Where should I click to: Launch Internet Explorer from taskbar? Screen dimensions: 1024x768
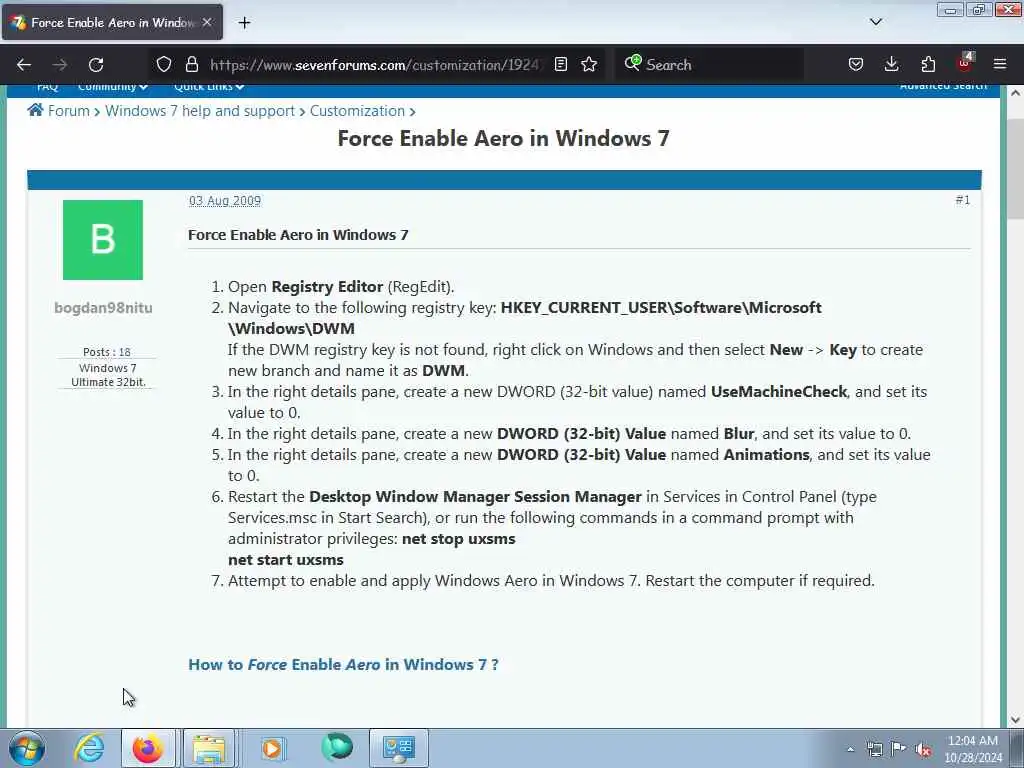click(89, 748)
